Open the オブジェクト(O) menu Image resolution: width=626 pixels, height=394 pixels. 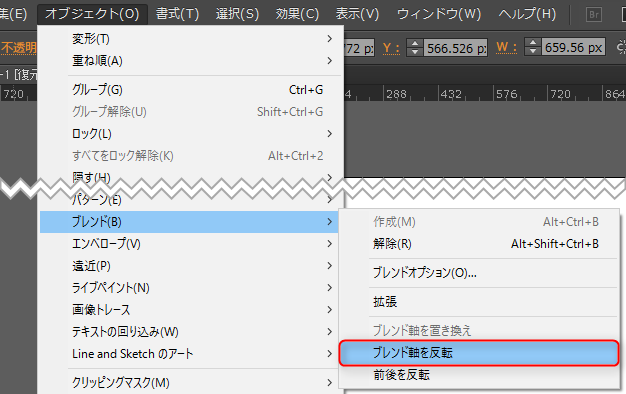[92, 14]
